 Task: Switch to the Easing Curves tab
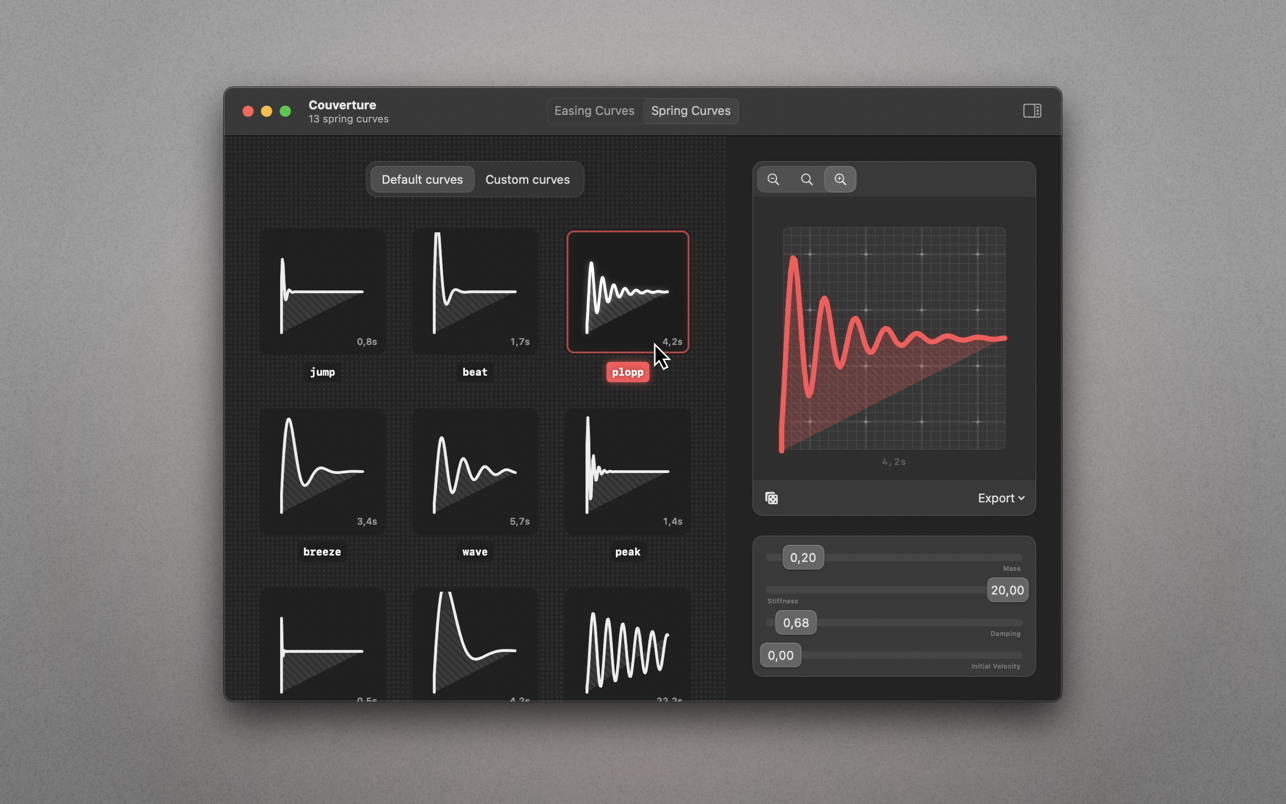click(x=594, y=111)
